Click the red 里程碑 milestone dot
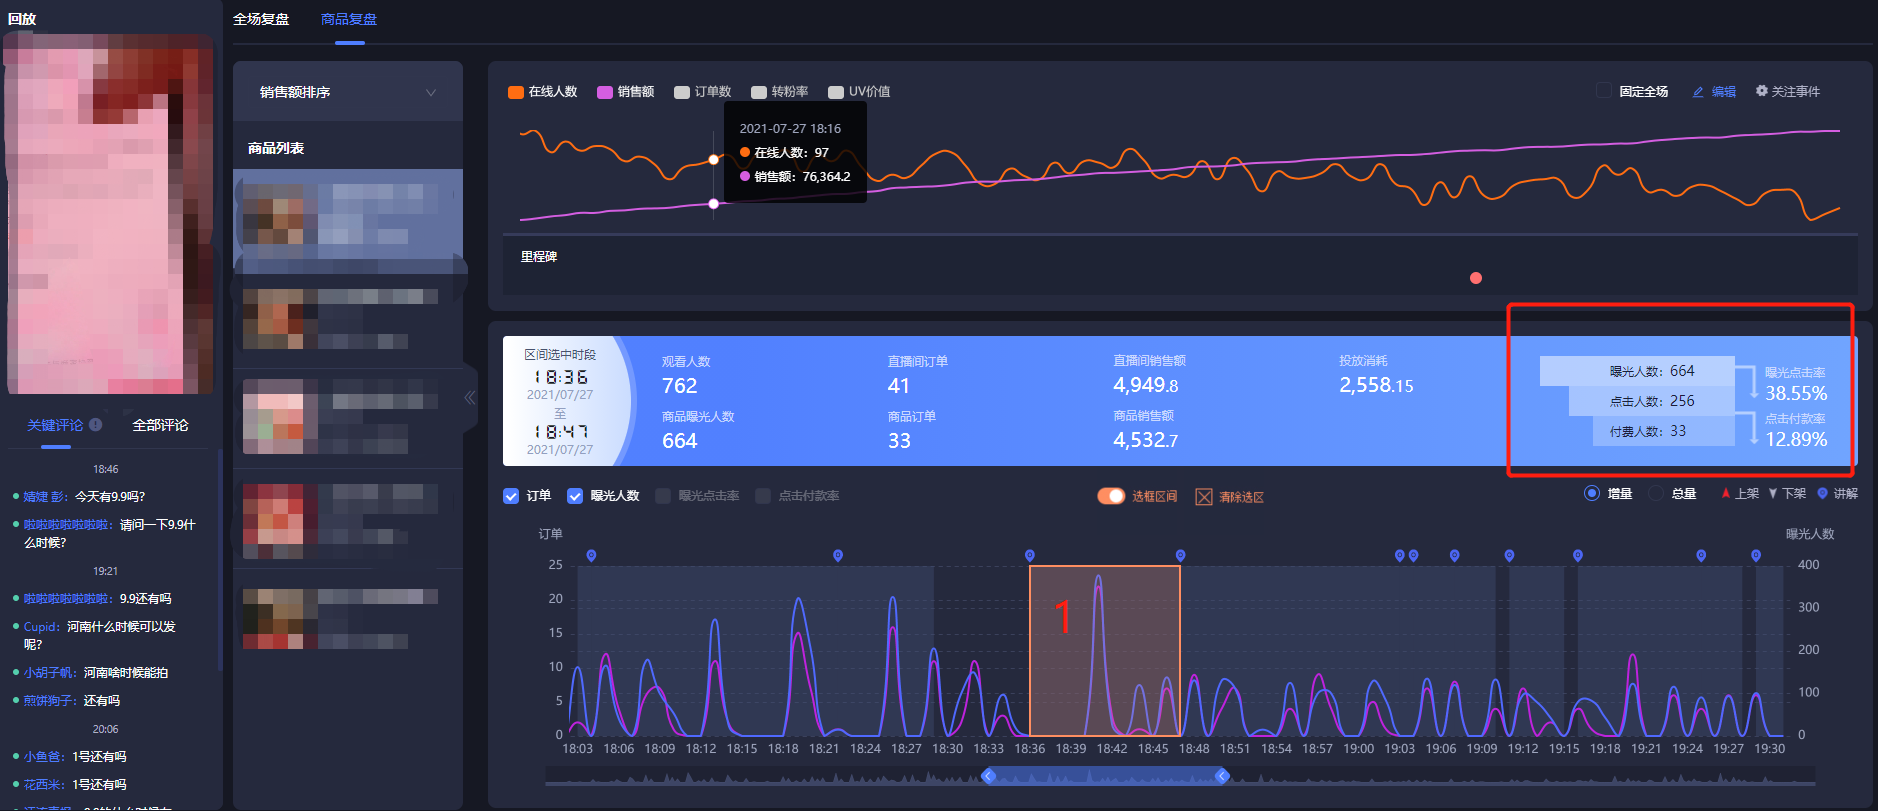Screen dimensions: 1878x811 1476,278
